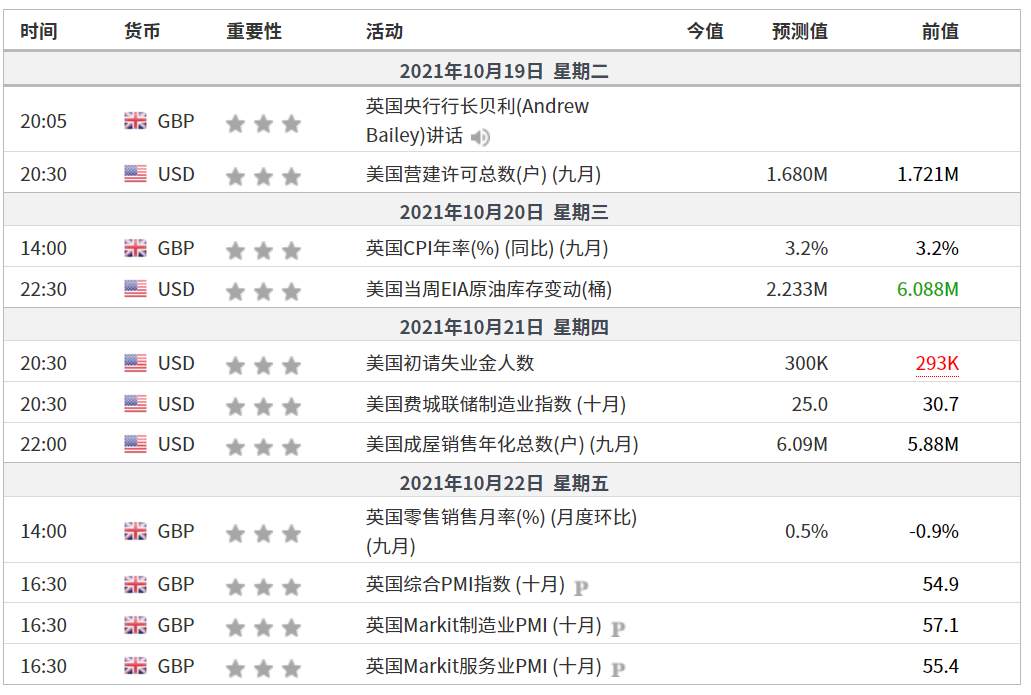Click the green previous value 6.088M
The height and width of the screenshot is (695, 1031).
point(928,289)
